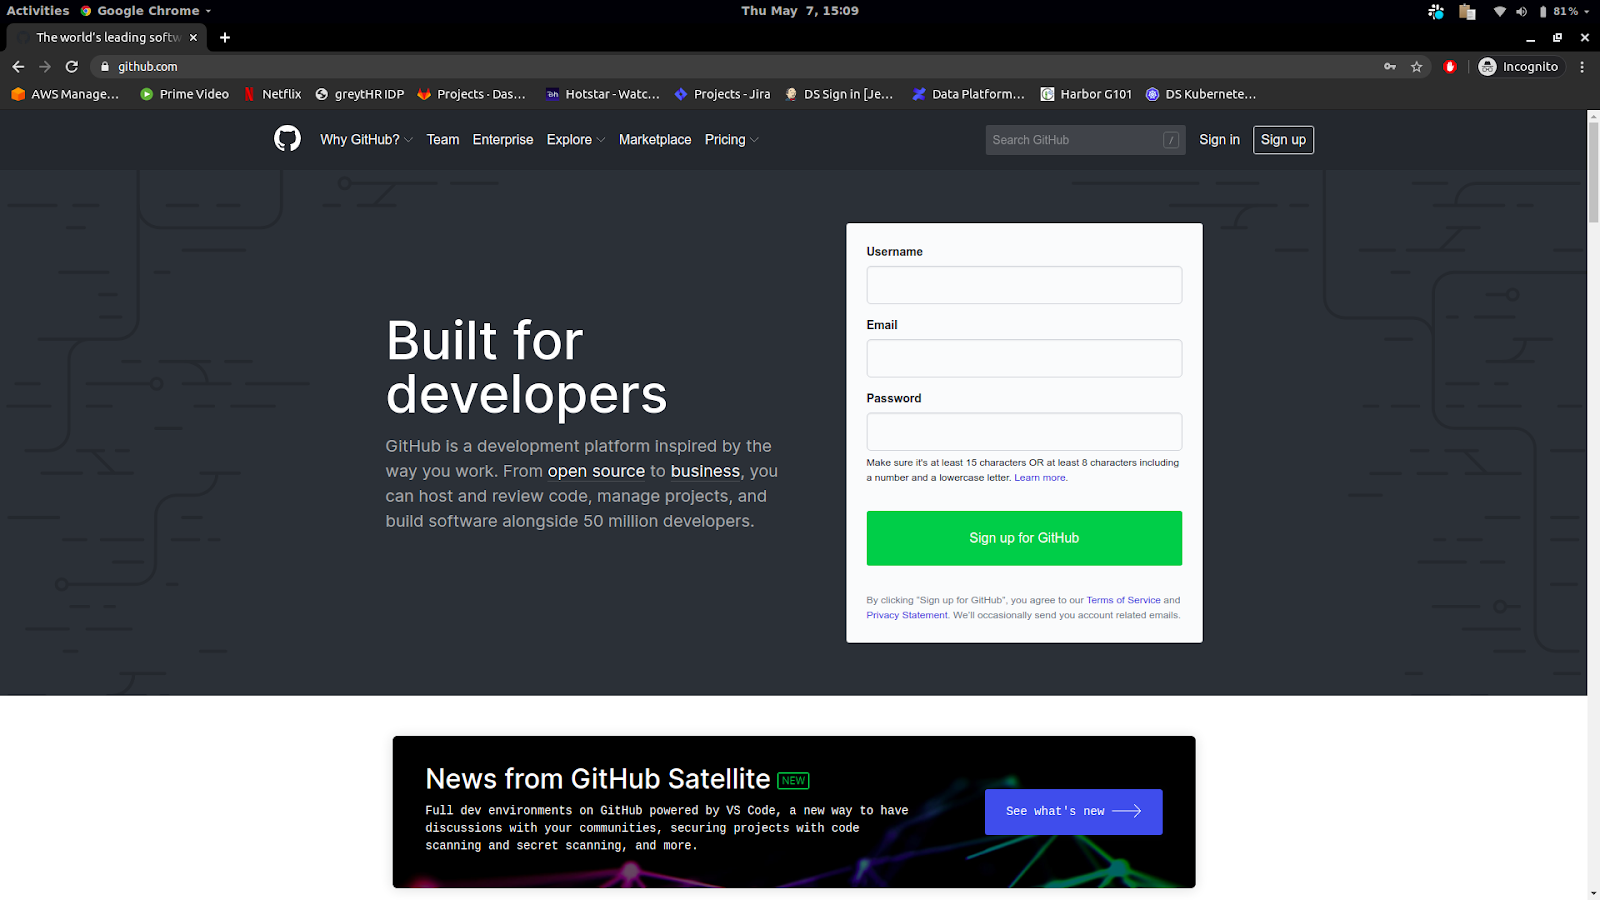Open Team nav item

point(443,140)
